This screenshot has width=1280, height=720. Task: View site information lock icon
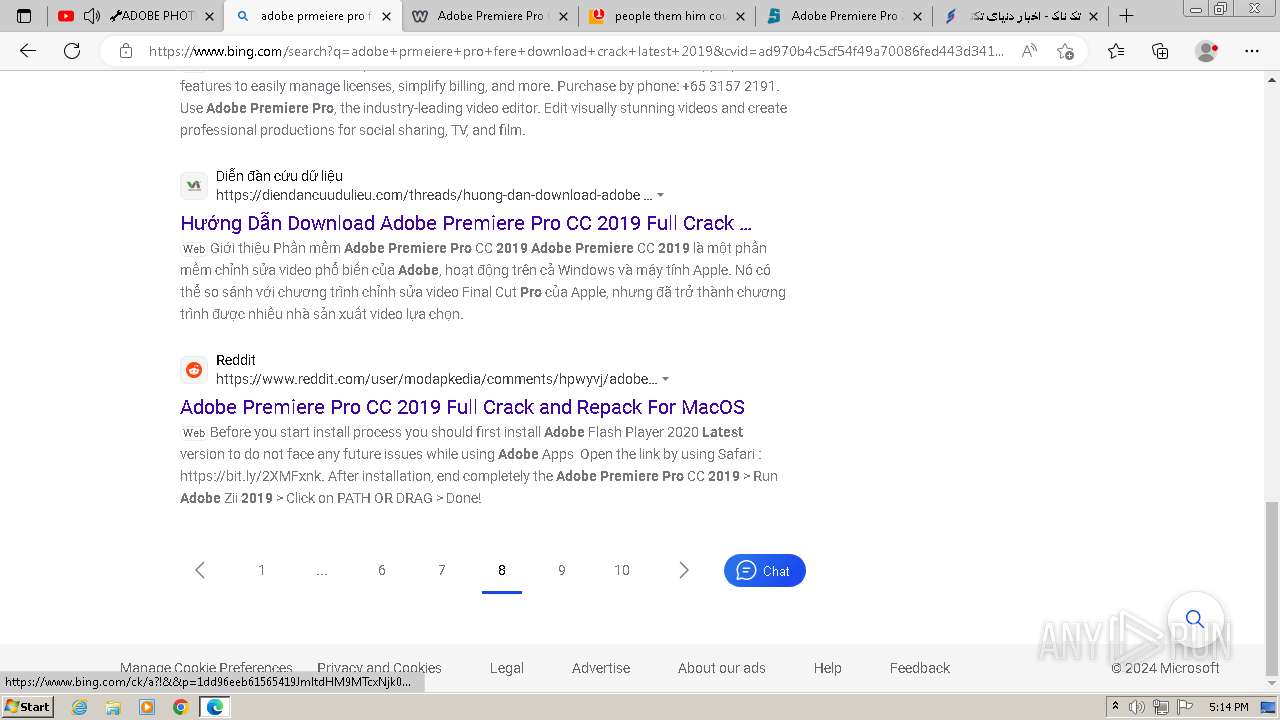pyautogui.click(x=125, y=51)
